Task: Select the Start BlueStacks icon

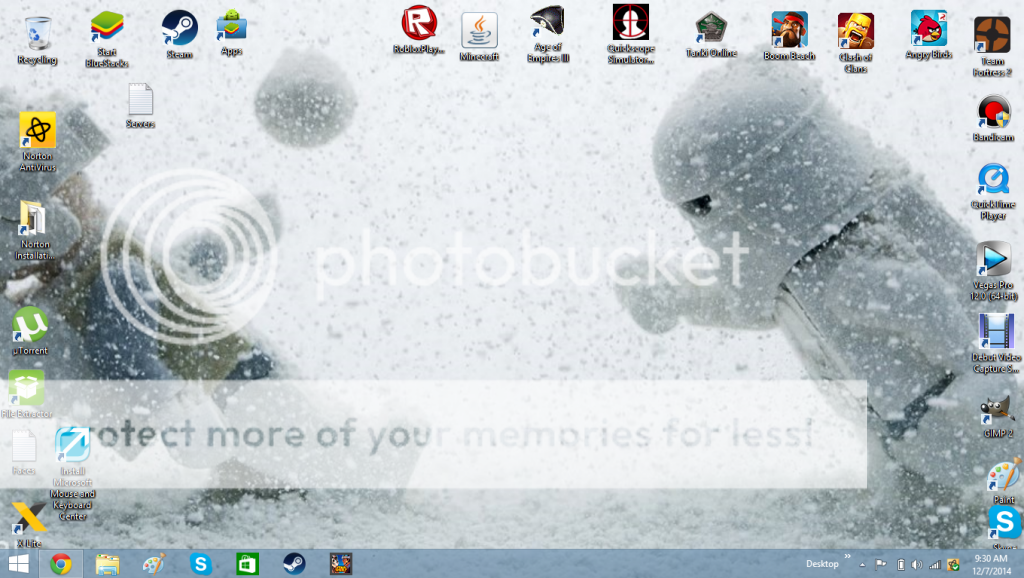Action: [108, 27]
